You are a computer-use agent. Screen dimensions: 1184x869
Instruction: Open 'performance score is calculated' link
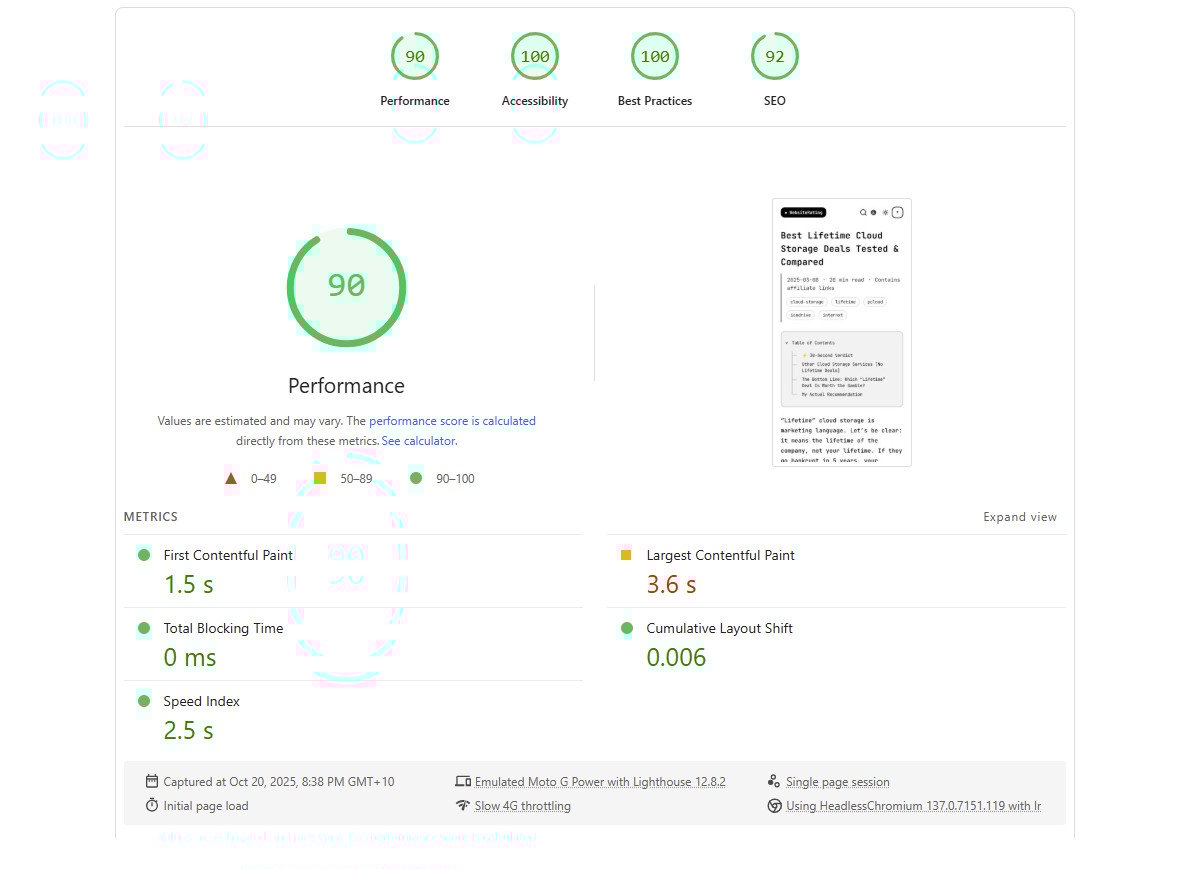452,421
